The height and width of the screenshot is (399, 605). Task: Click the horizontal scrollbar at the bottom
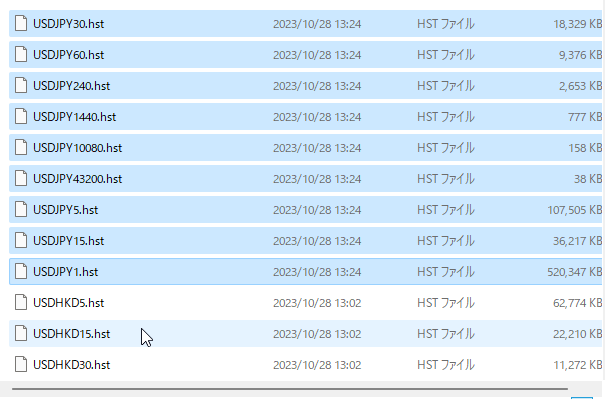pos(290,389)
